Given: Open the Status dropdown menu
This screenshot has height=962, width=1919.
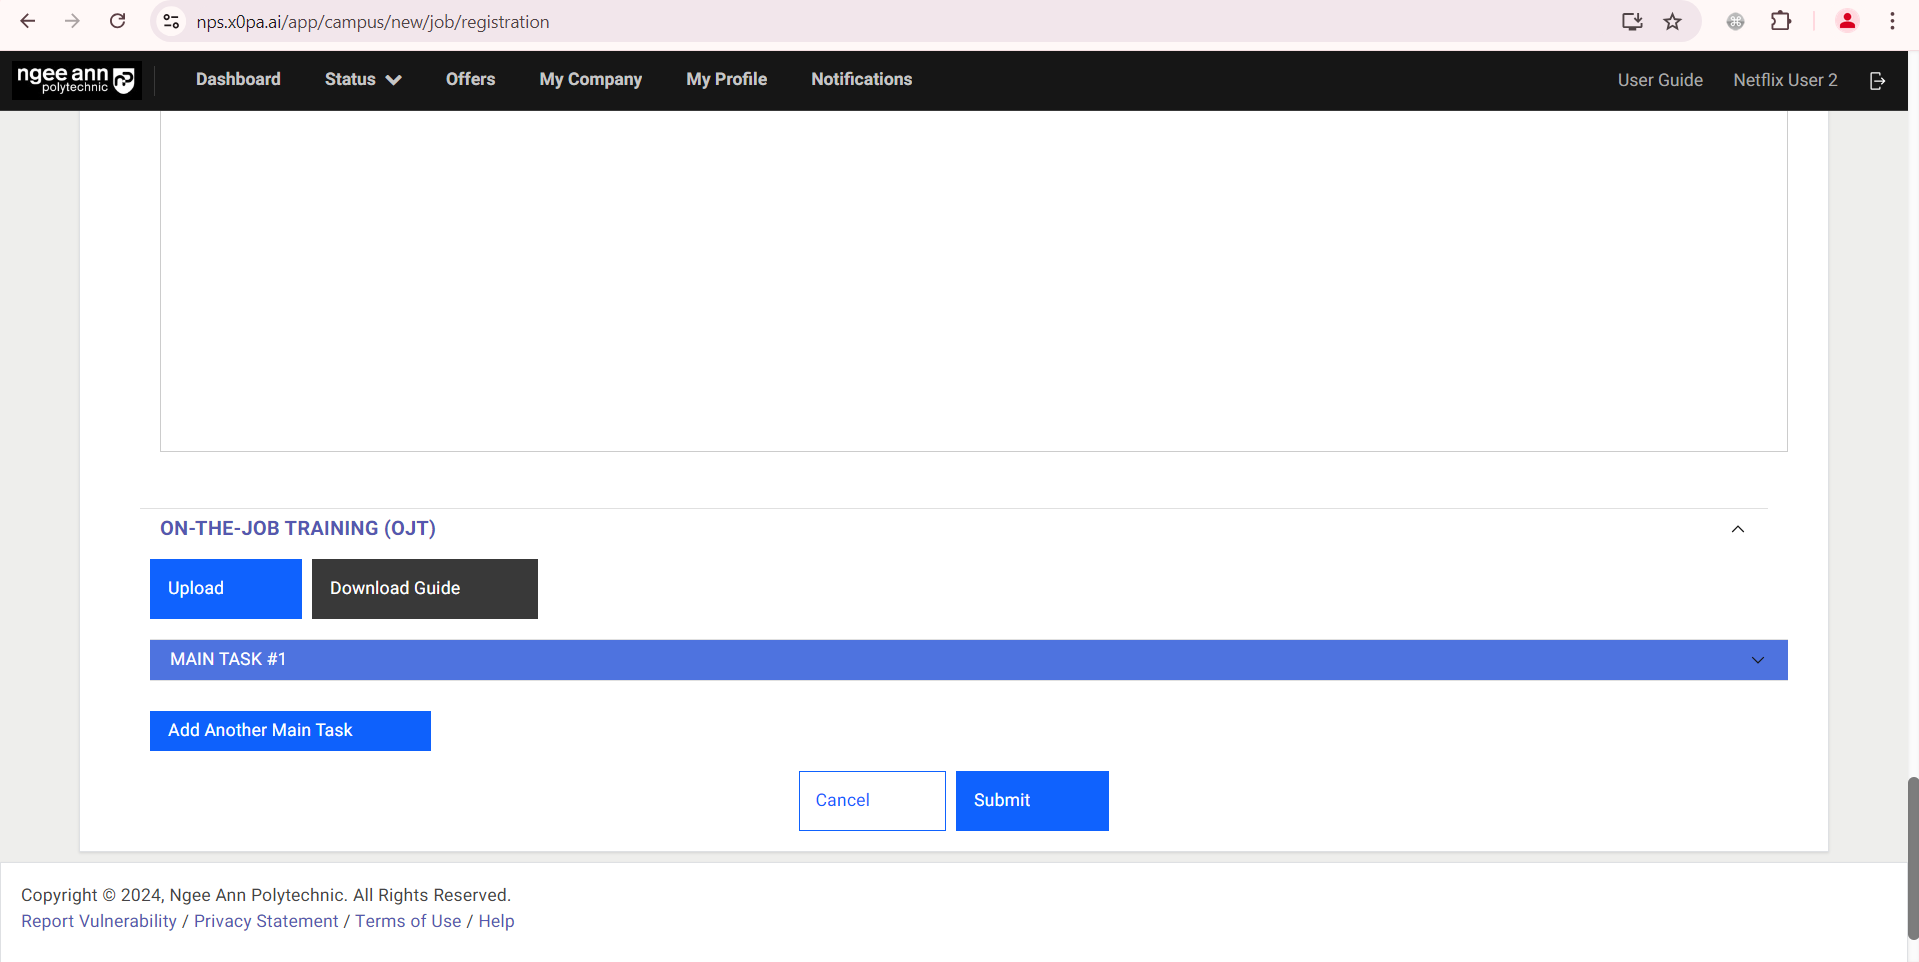Looking at the screenshot, I should tap(362, 80).
